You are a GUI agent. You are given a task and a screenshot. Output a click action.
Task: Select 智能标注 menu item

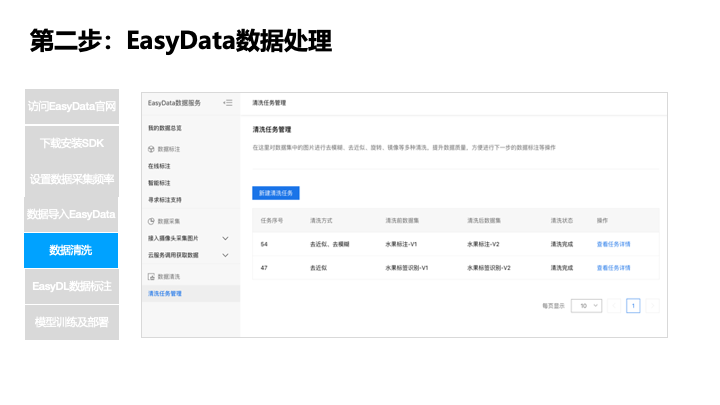click(159, 183)
